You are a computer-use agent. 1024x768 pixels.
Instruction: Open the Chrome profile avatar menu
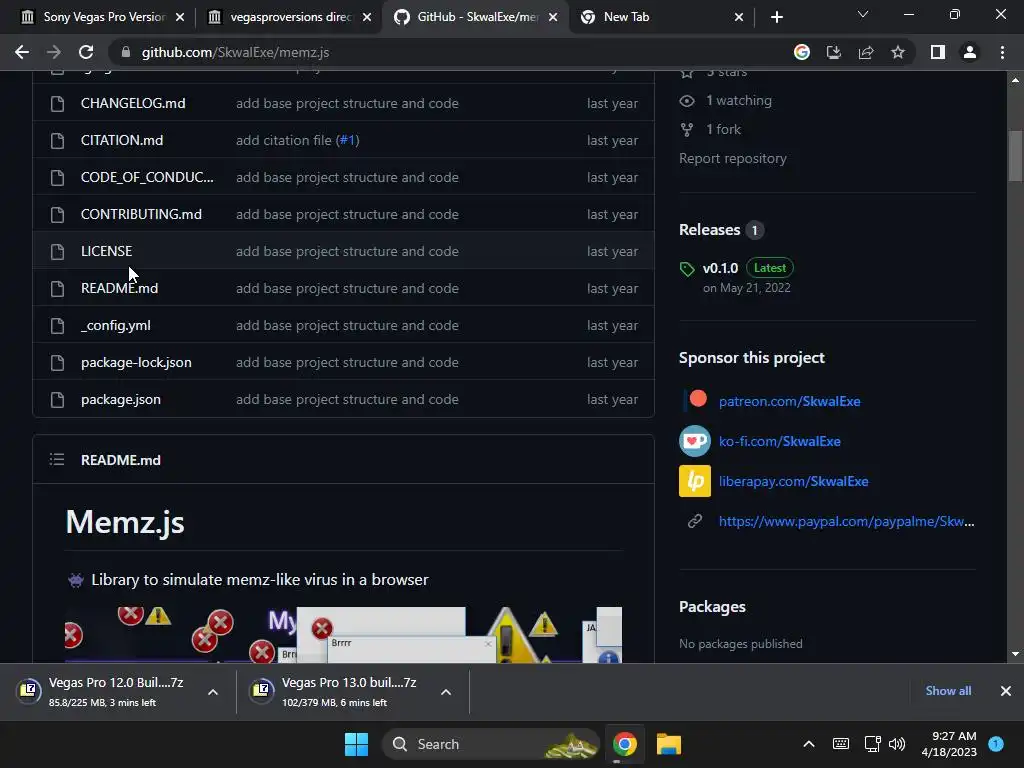[970, 52]
